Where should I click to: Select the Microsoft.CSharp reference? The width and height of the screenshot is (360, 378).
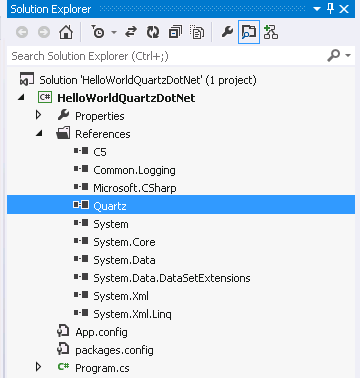pos(135,188)
